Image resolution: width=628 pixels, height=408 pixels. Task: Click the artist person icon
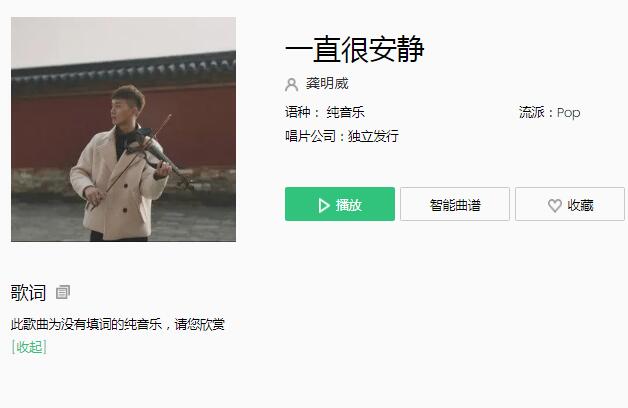tap(291, 84)
